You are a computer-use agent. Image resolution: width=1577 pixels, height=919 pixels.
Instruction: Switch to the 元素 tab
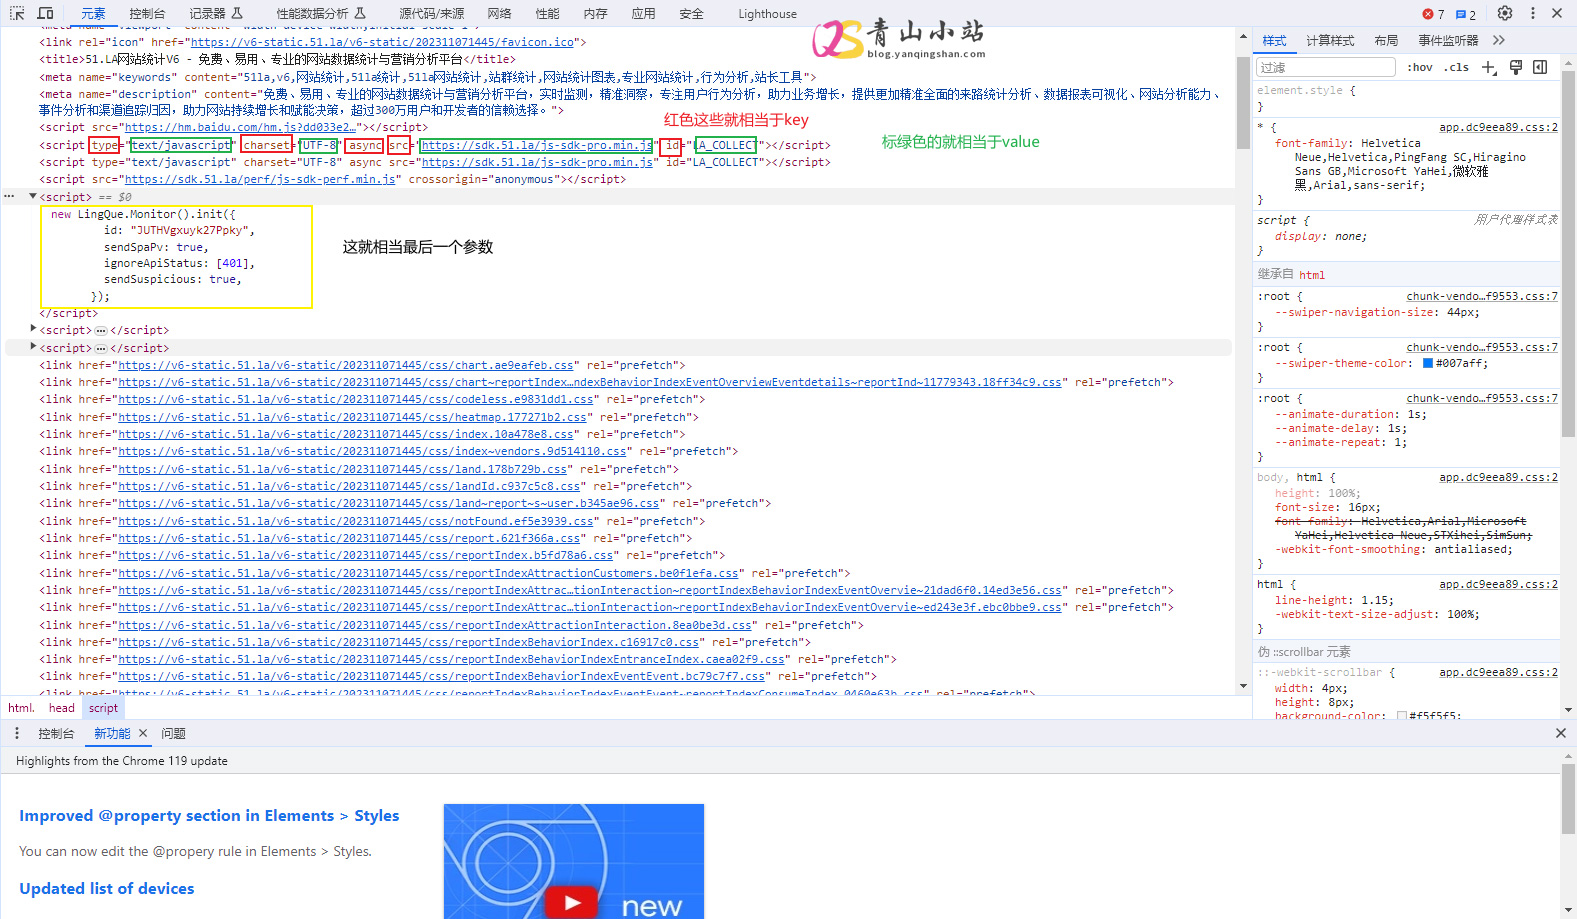93,14
